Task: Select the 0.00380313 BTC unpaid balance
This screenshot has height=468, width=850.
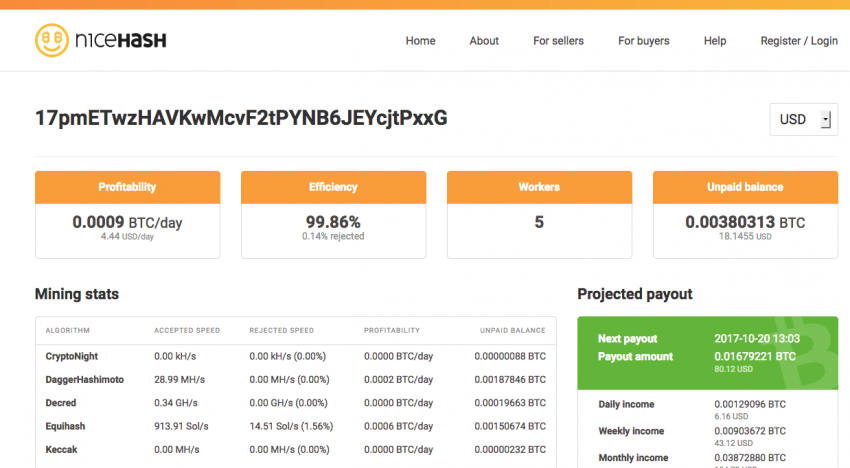Action: (x=745, y=222)
